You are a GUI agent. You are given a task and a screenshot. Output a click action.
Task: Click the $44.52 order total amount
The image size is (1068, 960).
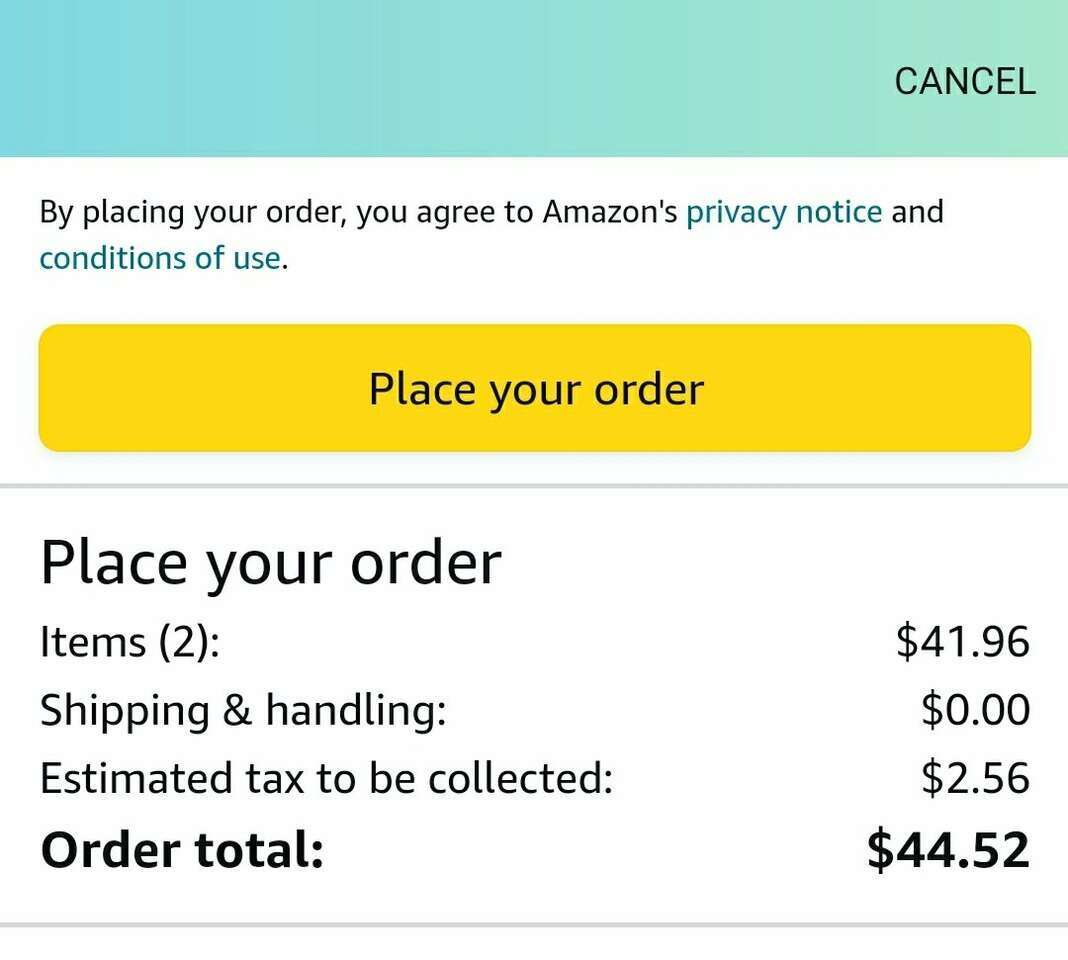pyautogui.click(x=948, y=850)
